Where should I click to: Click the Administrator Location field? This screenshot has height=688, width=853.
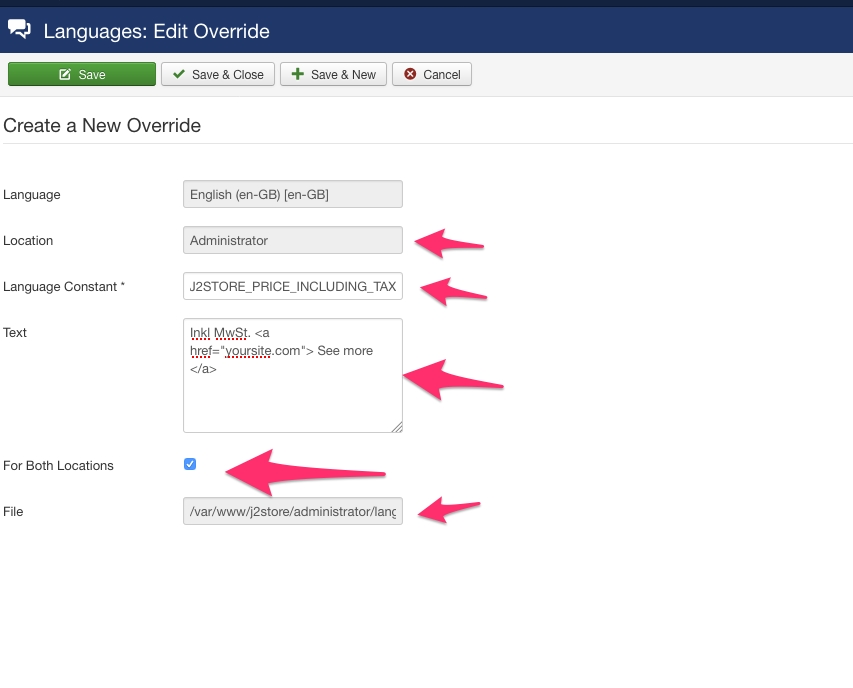tap(293, 240)
